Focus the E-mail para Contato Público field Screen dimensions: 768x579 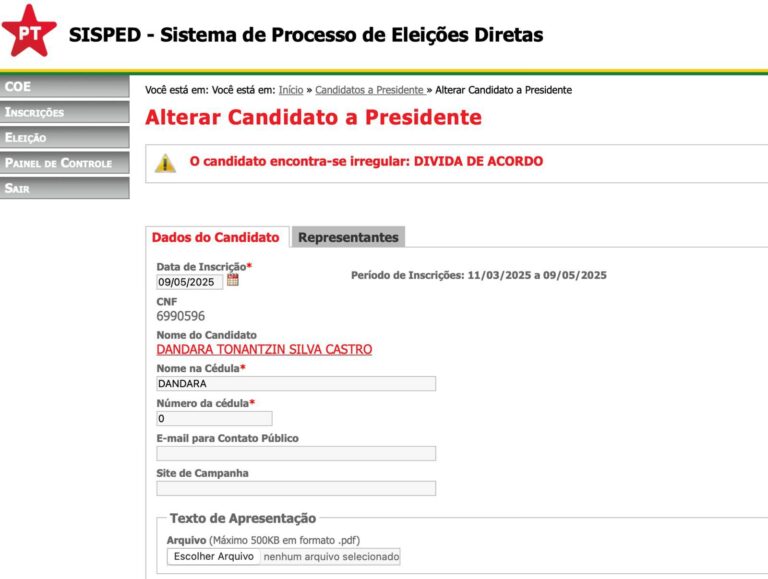(x=296, y=453)
